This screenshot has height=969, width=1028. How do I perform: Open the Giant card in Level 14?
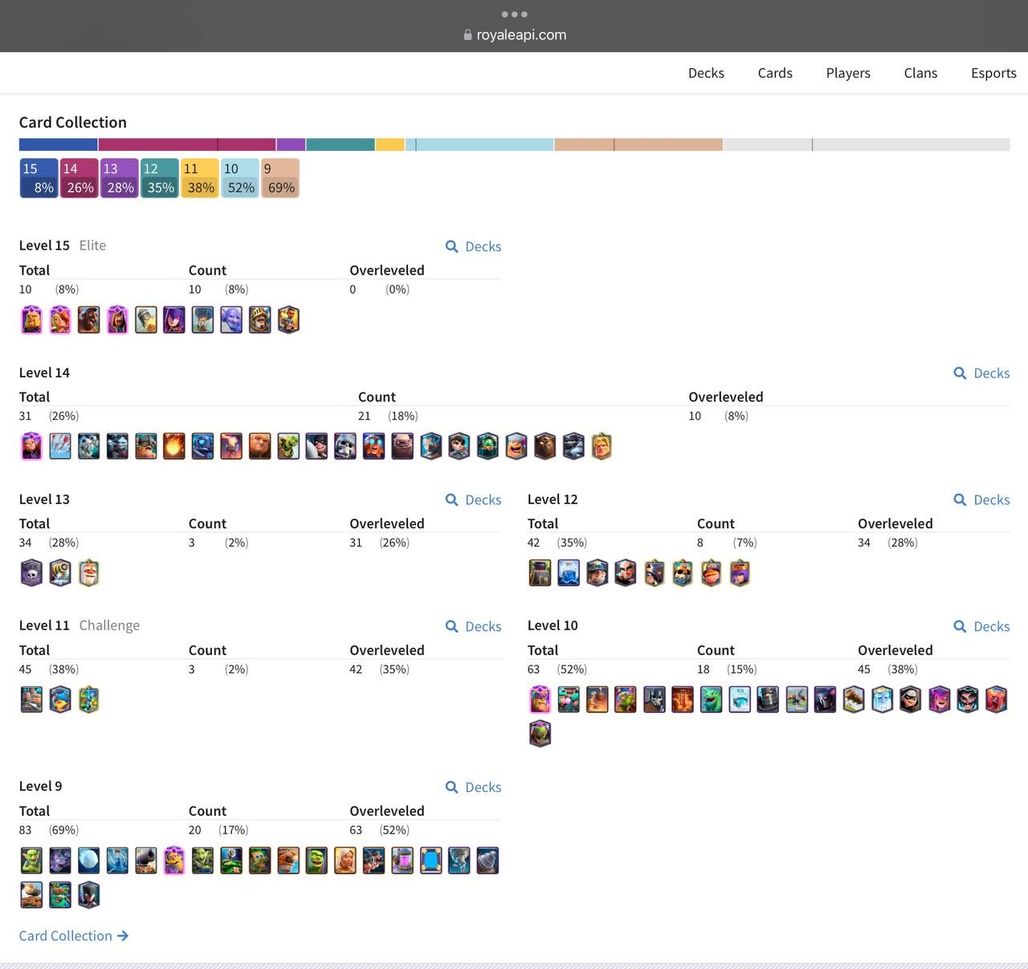click(x=260, y=446)
